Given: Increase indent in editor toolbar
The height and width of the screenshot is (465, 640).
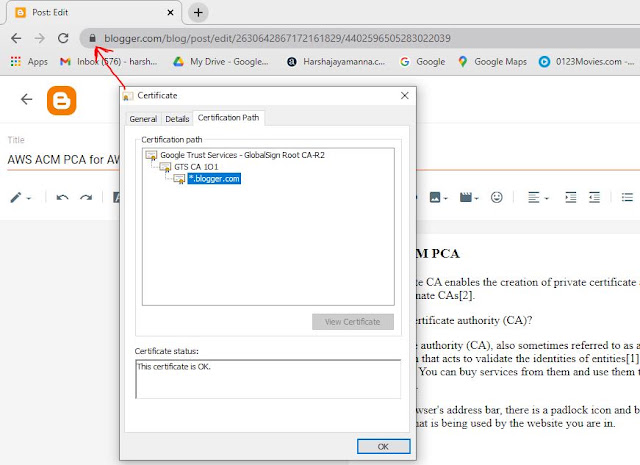Looking at the screenshot, I should tap(571, 198).
